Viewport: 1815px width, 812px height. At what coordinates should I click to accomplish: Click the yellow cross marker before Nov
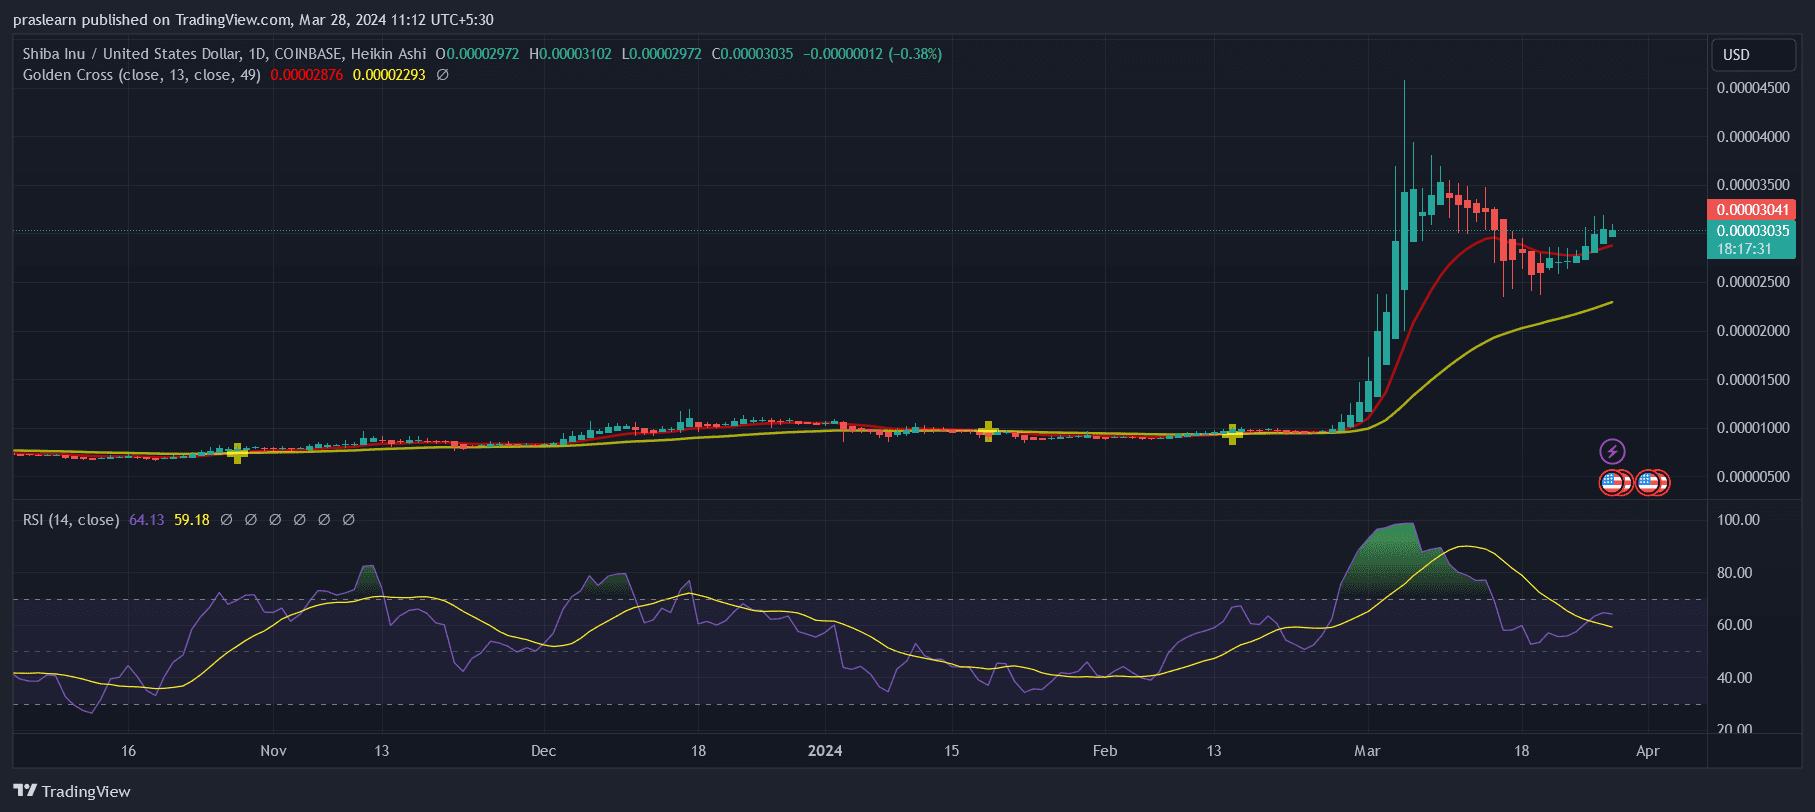(237, 453)
